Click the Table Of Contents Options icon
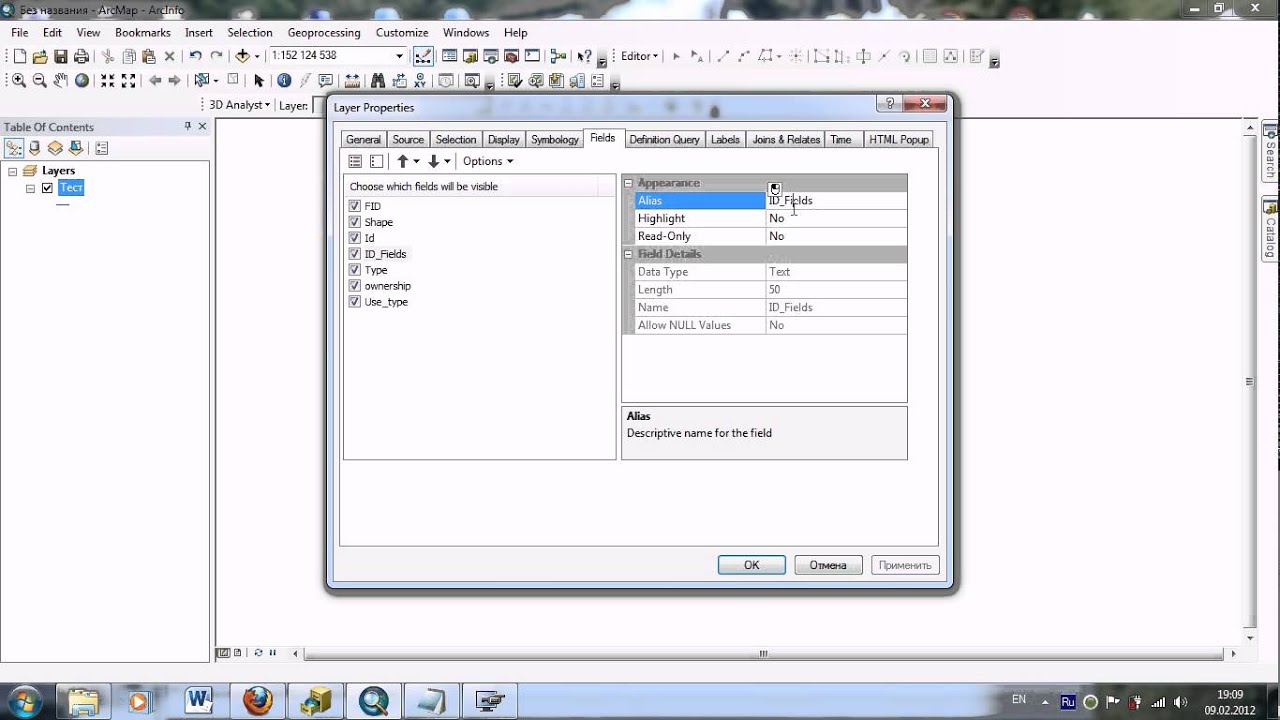 pos(101,148)
